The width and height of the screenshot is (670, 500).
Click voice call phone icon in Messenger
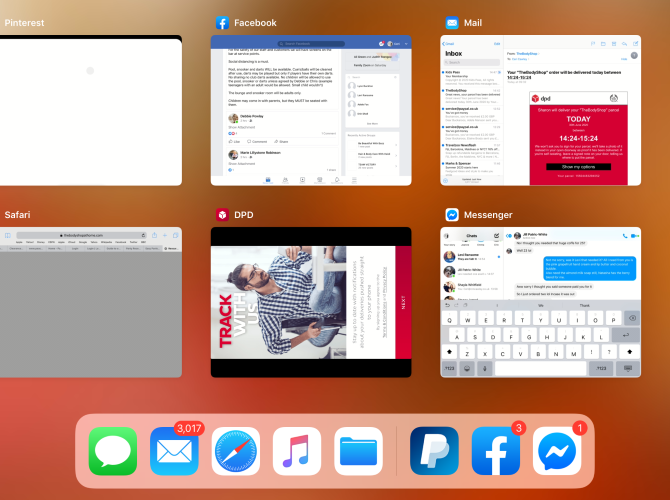(625, 235)
